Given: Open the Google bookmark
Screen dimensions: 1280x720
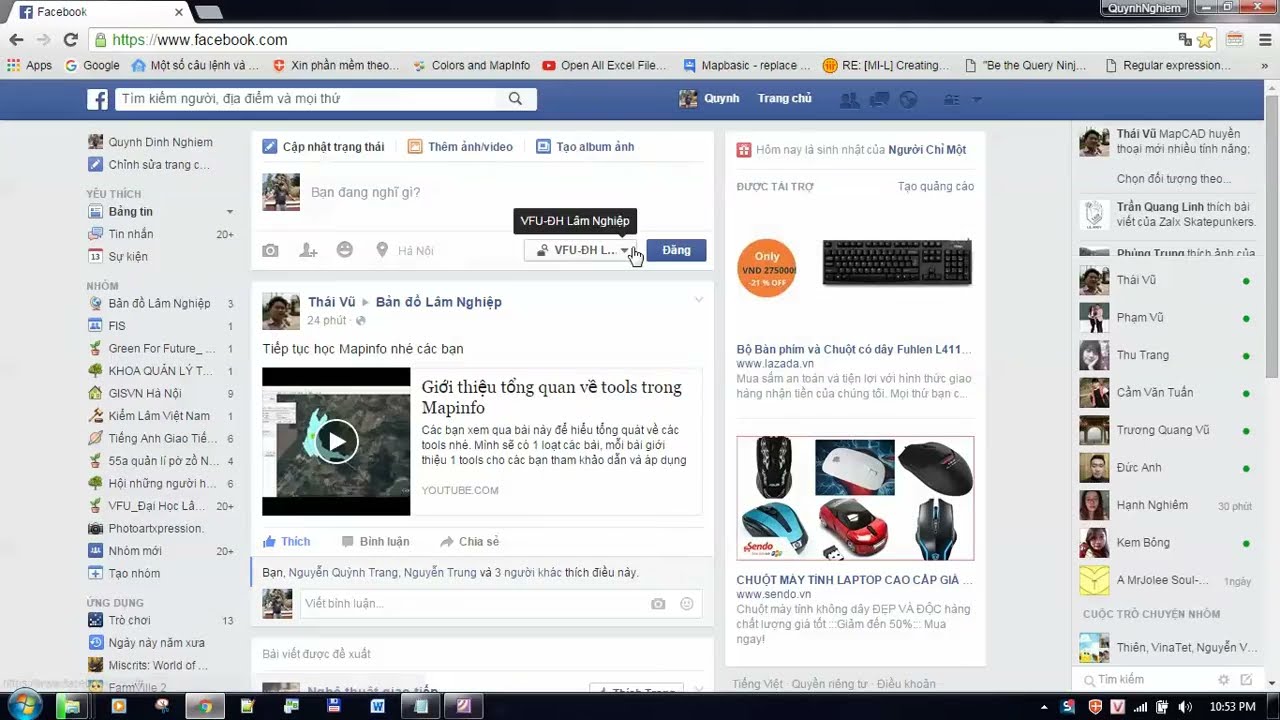Looking at the screenshot, I should pos(92,65).
